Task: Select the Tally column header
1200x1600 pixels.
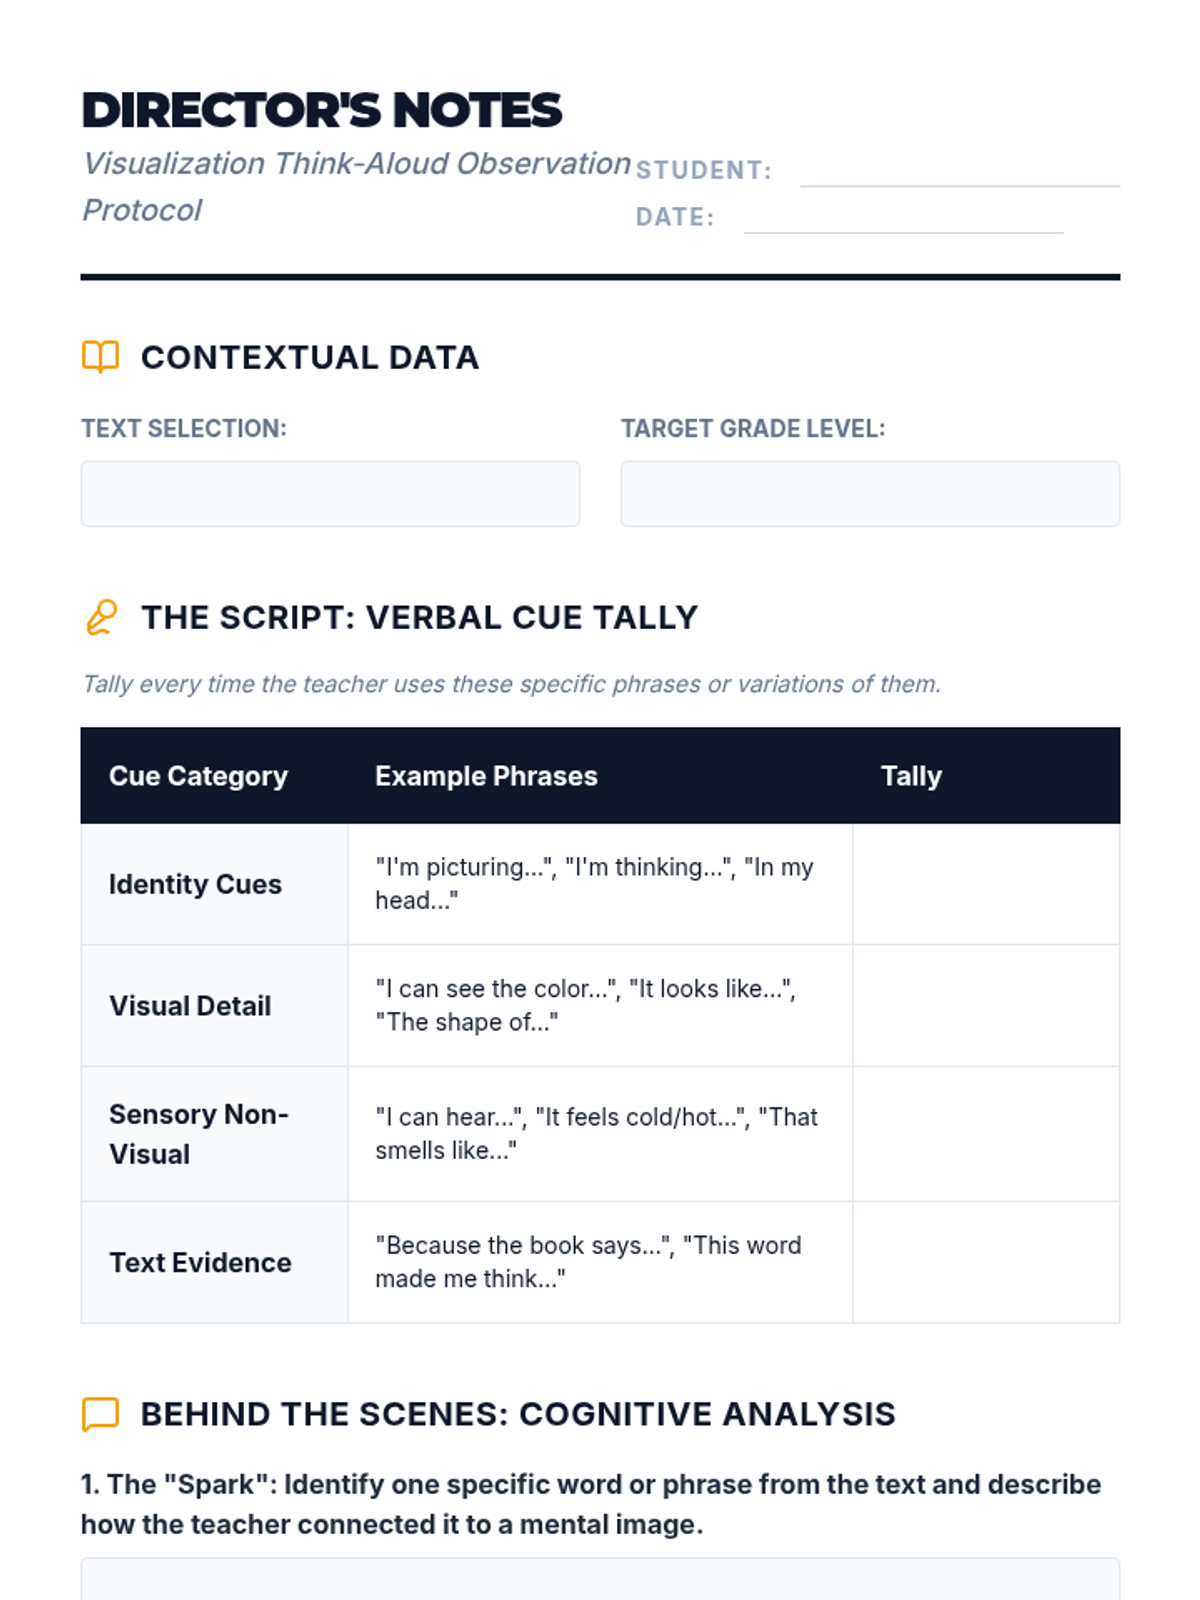Action: click(911, 776)
